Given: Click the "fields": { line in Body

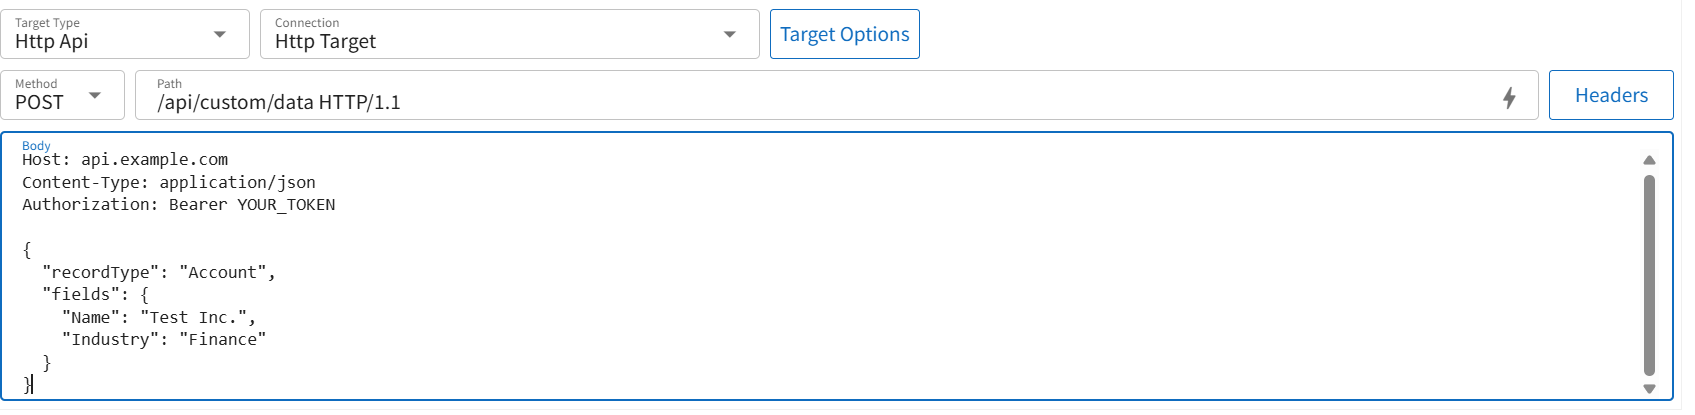Looking at the screenshot, I should 95,295.
